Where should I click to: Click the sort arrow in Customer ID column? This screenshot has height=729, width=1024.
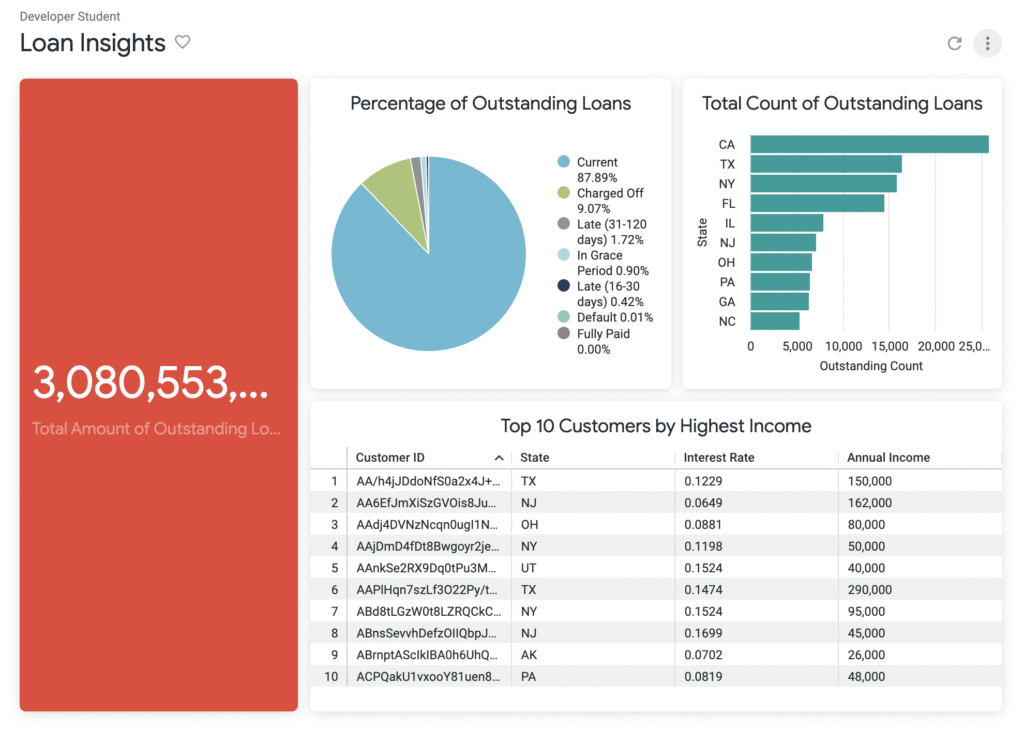(499, 458)
